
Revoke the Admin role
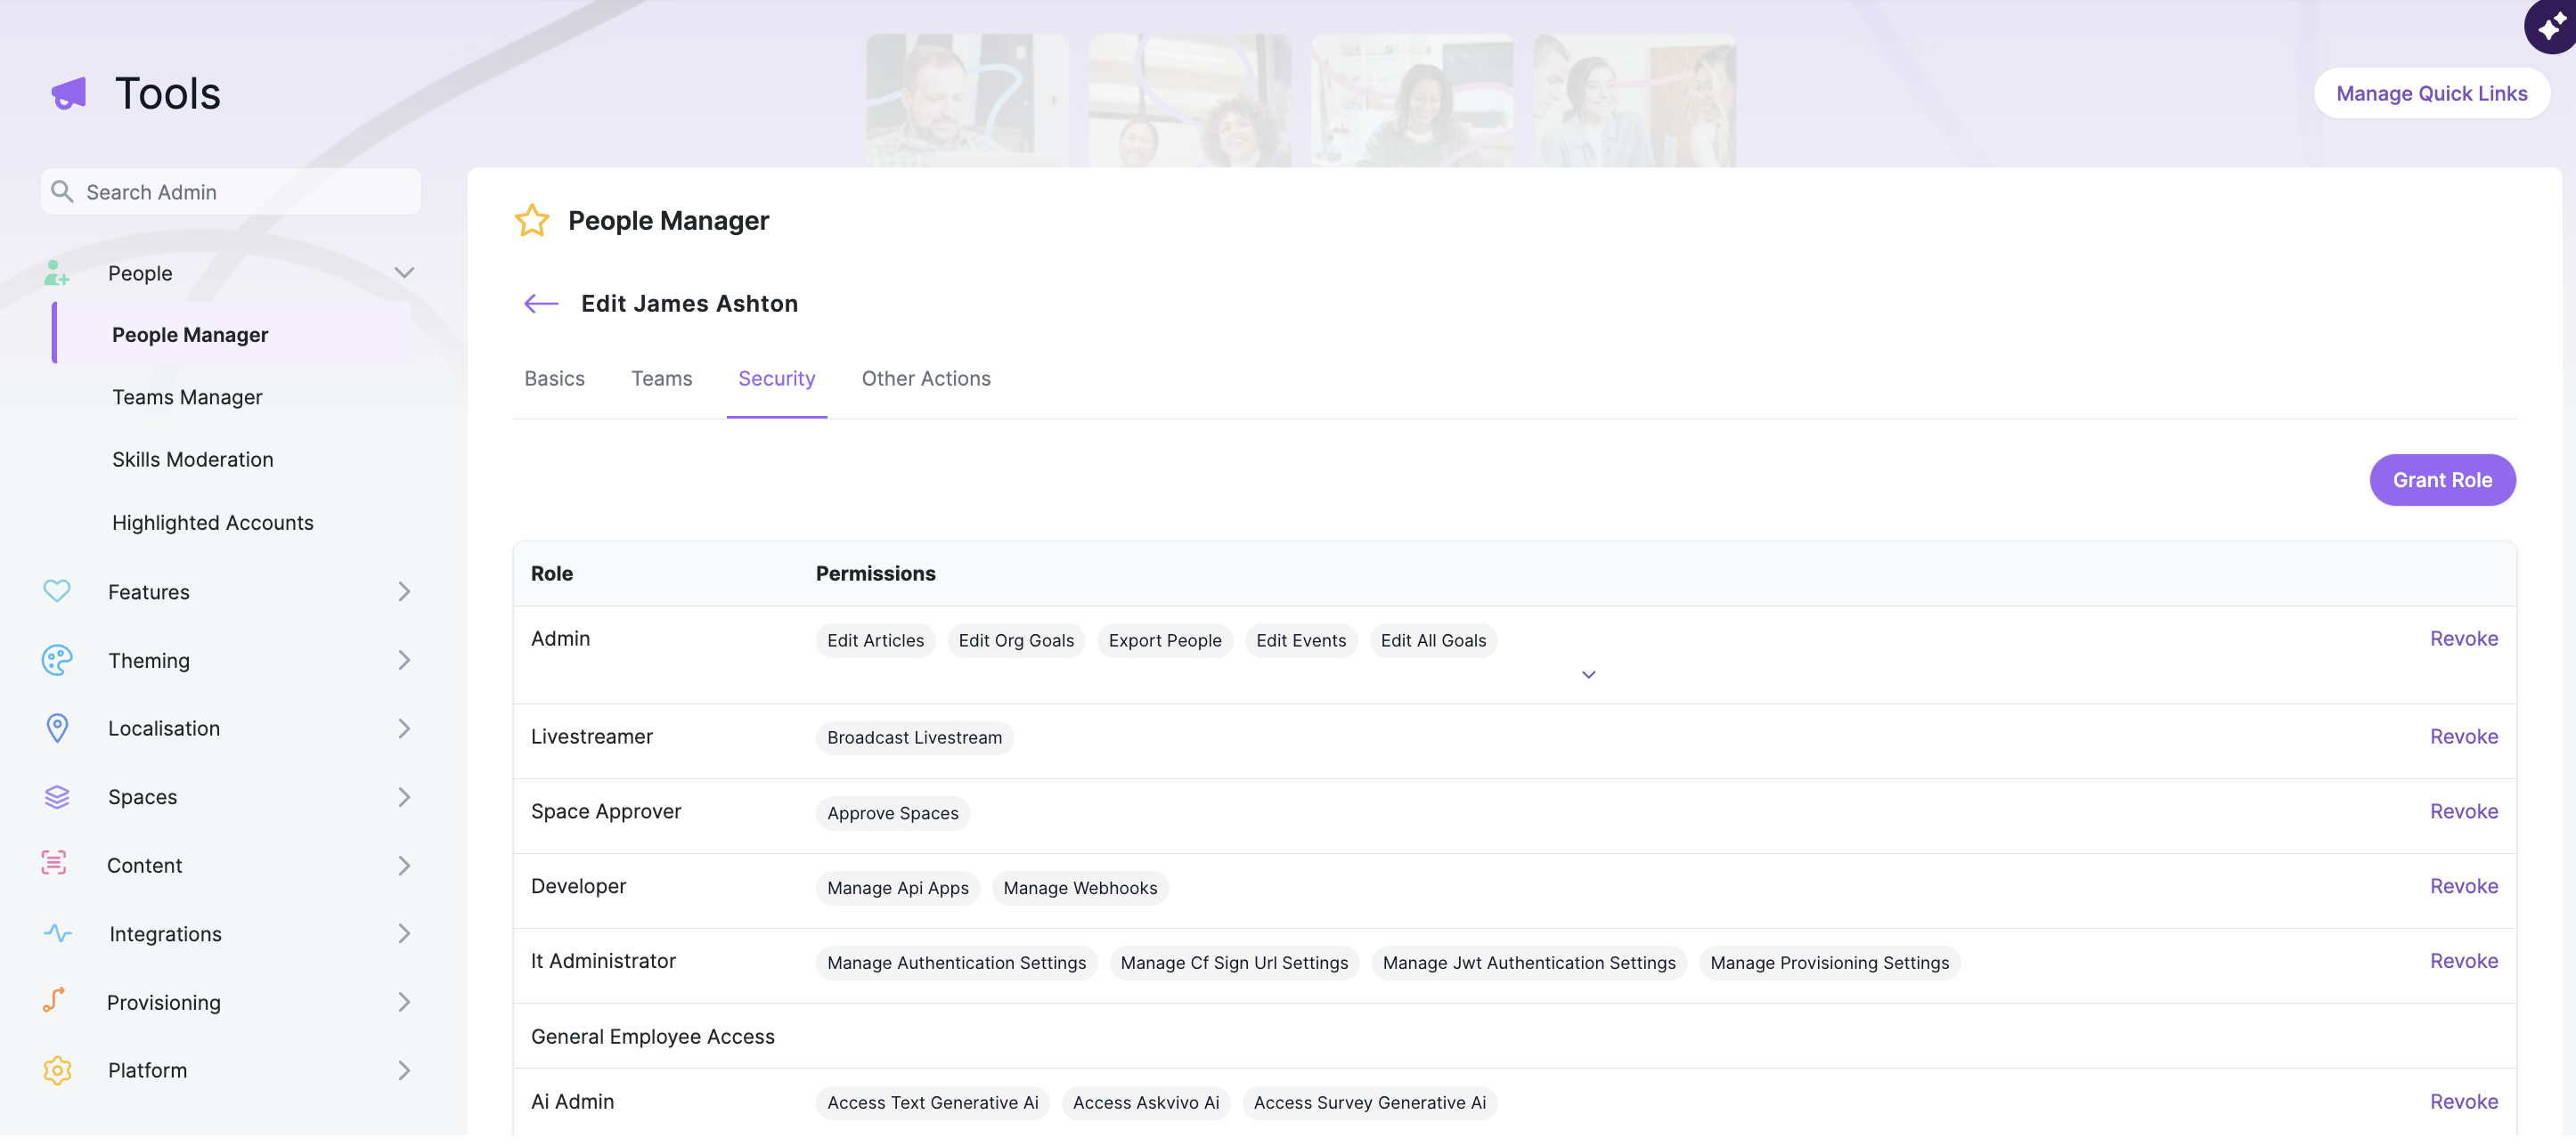click(2464, 639)
